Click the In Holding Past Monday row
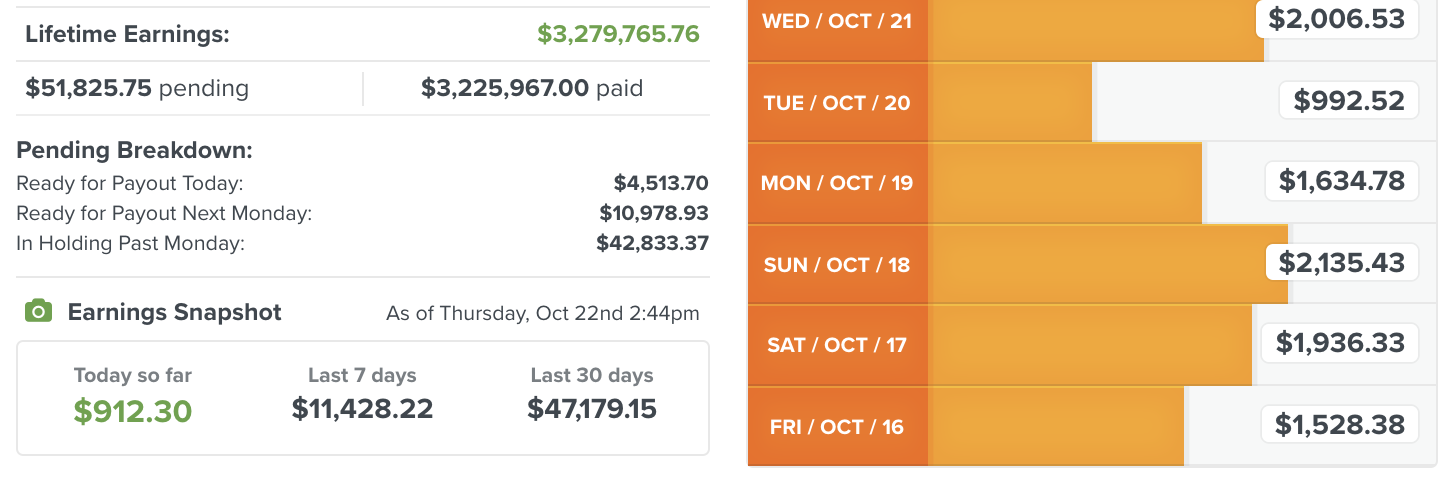 point(362,243)
